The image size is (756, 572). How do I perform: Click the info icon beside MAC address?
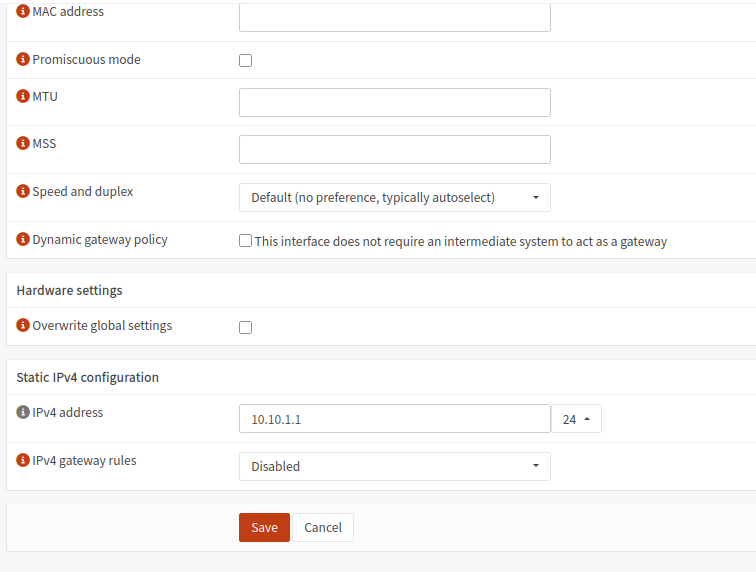coord(23,12)
